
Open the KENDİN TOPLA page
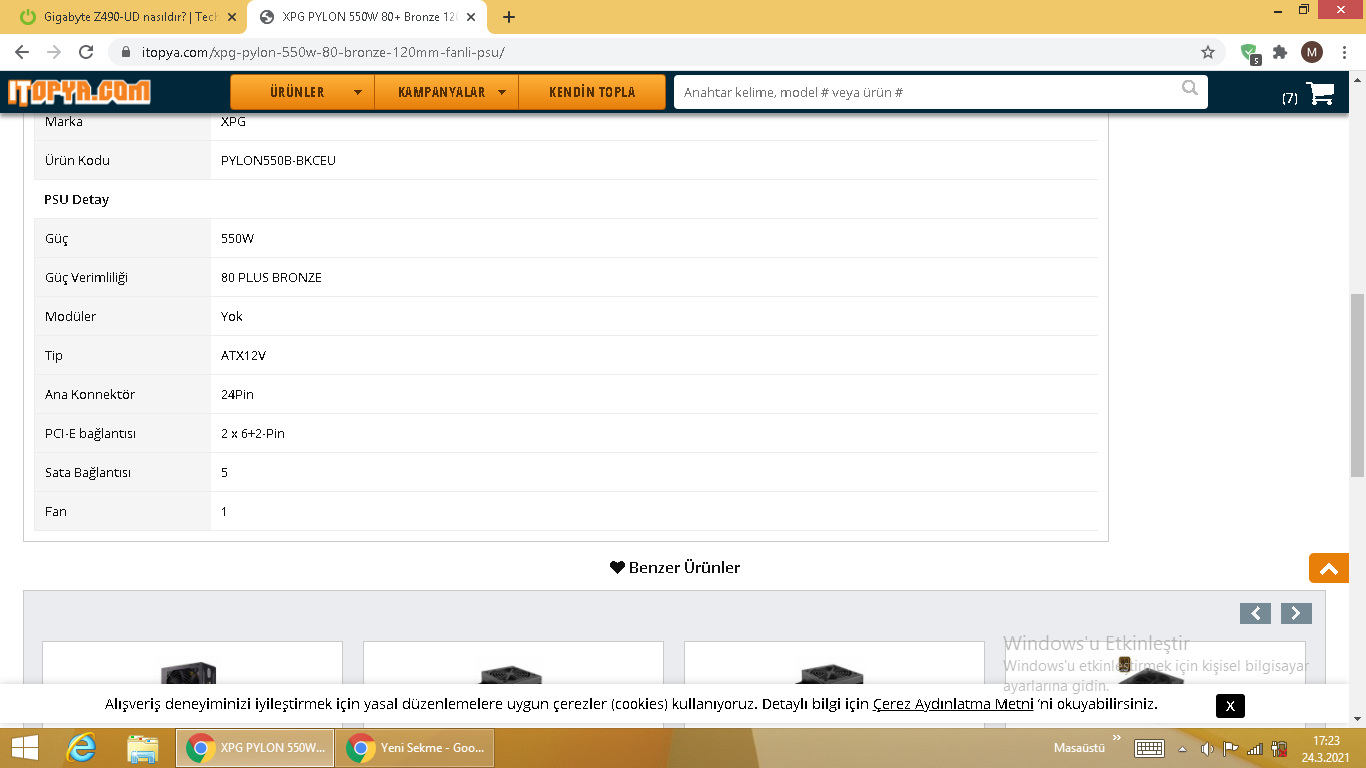[592, 92]
